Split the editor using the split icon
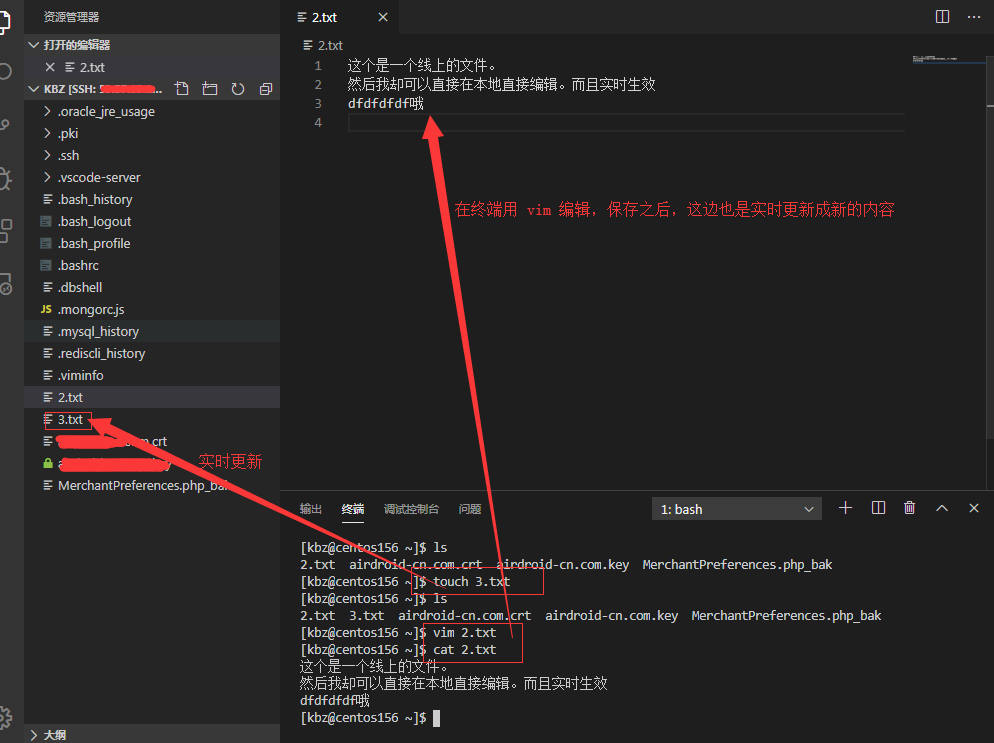This screenshot has width=994, height=743. tap(941, 16)
